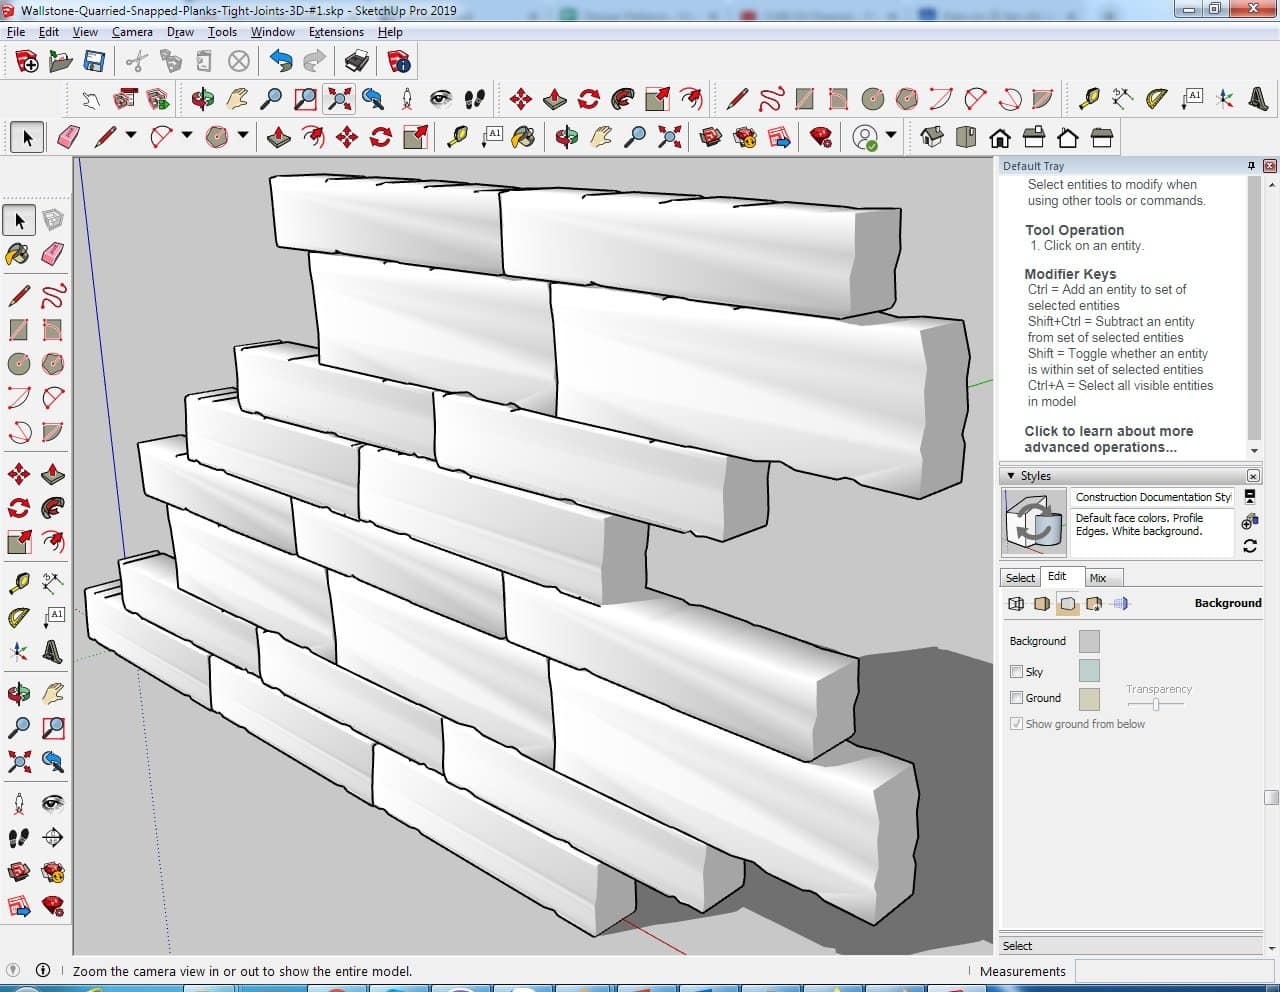Open the Extension Warehouse ruby icon
Viewport: 1280px width, 992px height.
[821, 137]
